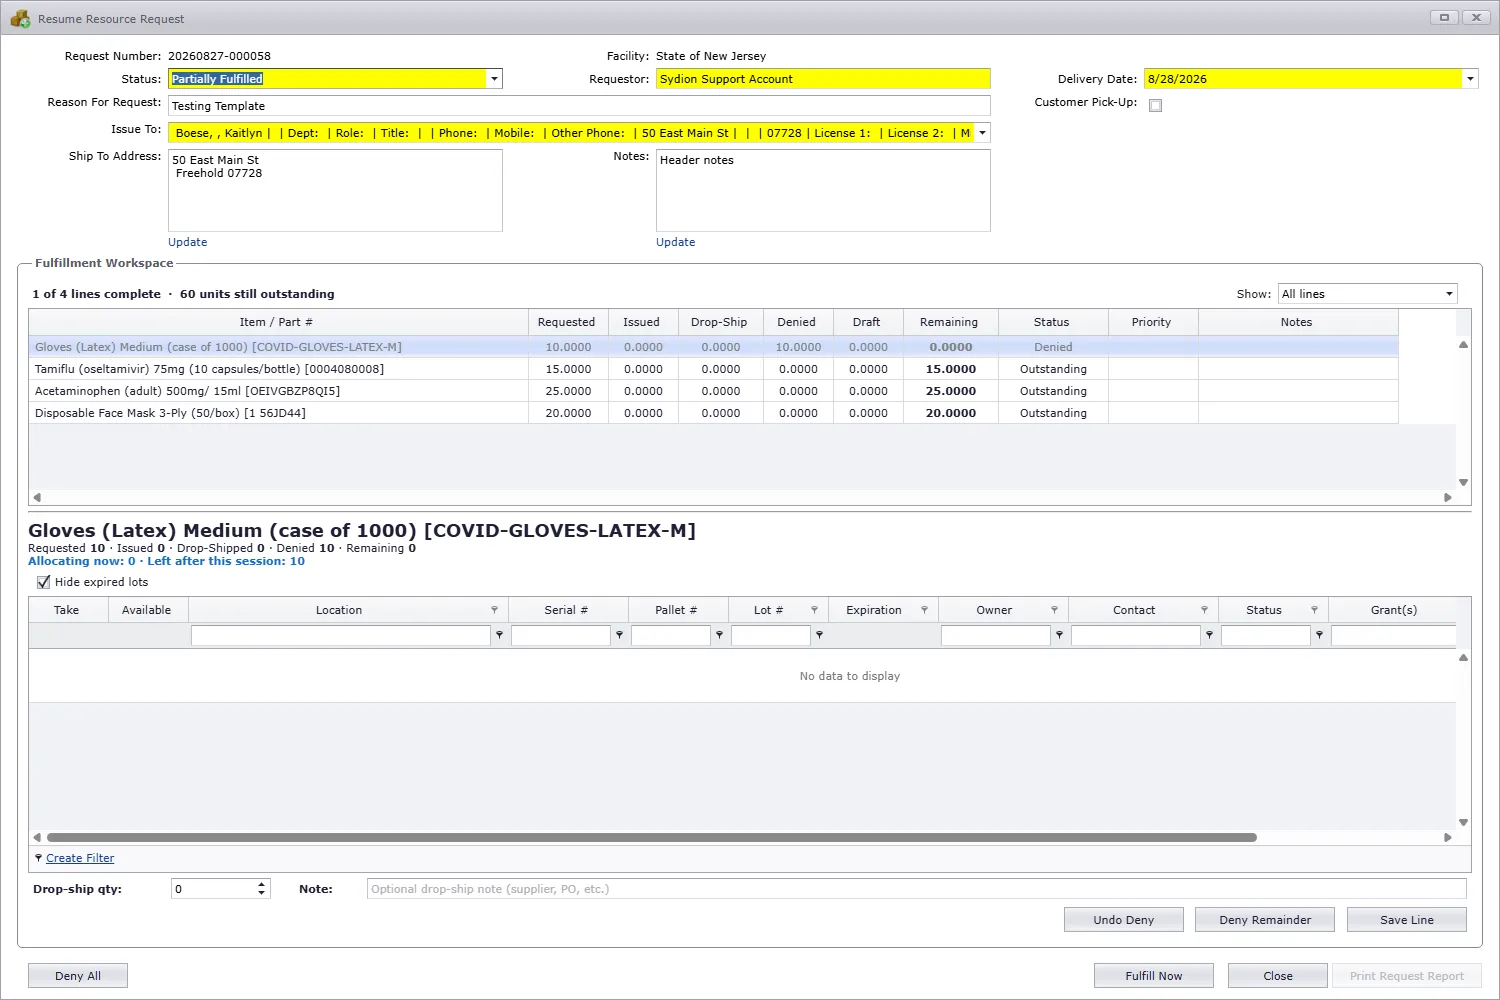
Task: Toggle the Customer Pick-Up checkbox
Action: pyautogui.click(x=1155, y=105)
